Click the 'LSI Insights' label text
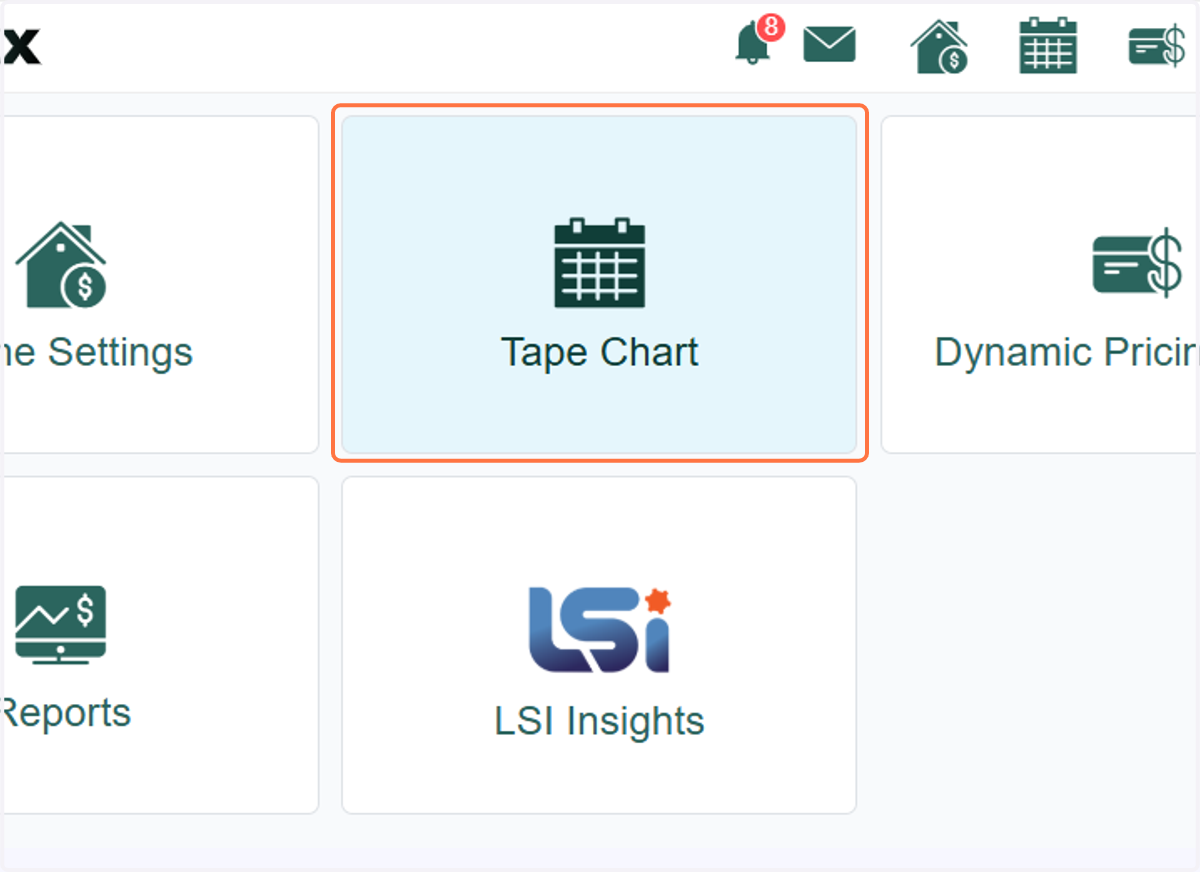Image resolution: width=1200 pixels, height=872 pixels. 600,721
